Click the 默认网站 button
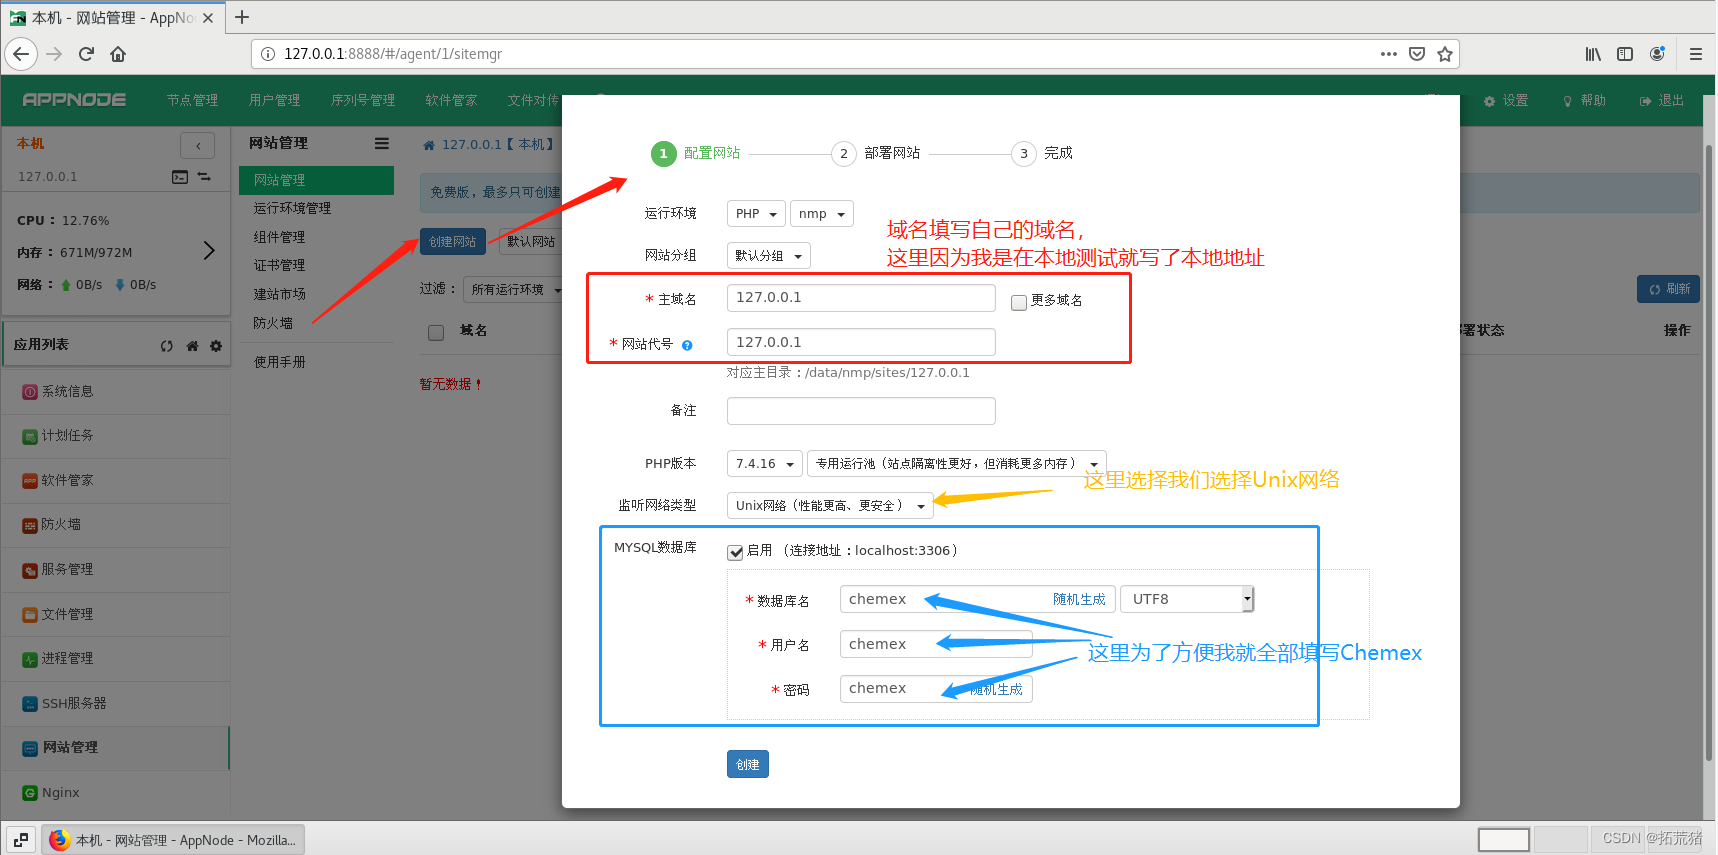The width and height of the screenshot is (1718, 855). (x=530, y=241)
